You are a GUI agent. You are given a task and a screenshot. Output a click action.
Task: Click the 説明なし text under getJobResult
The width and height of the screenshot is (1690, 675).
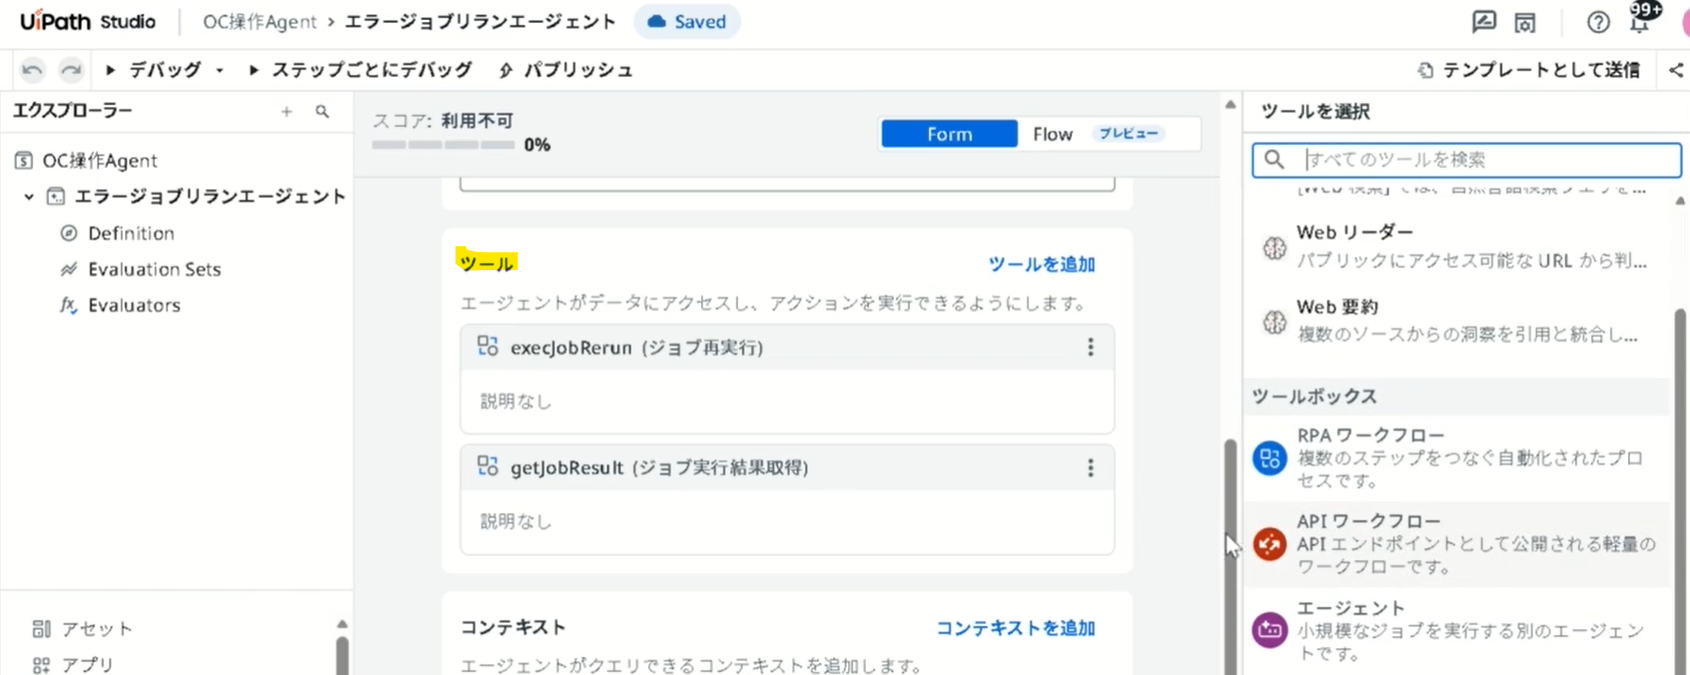pyautogui.click(x=516, y=521)
